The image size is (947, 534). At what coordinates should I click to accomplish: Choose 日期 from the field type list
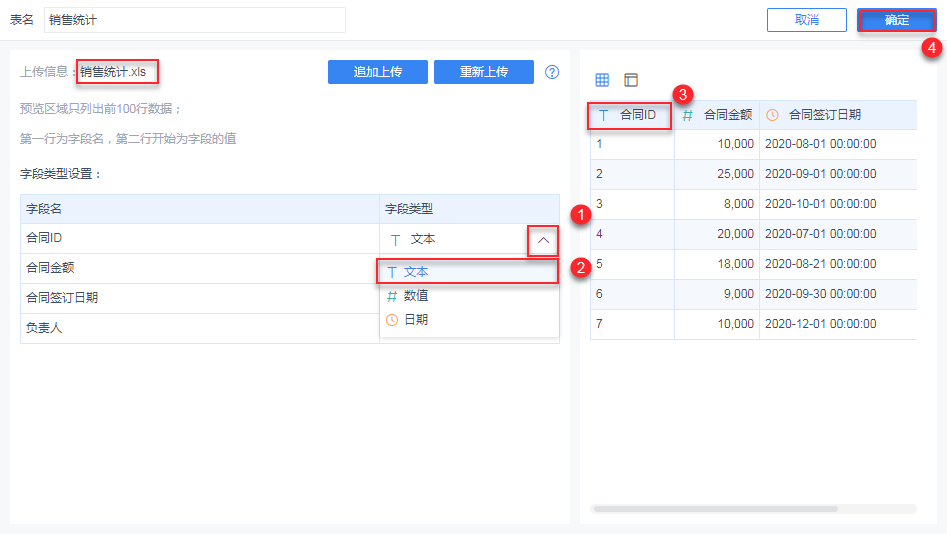pyautogui.click(x=416, y=320)
